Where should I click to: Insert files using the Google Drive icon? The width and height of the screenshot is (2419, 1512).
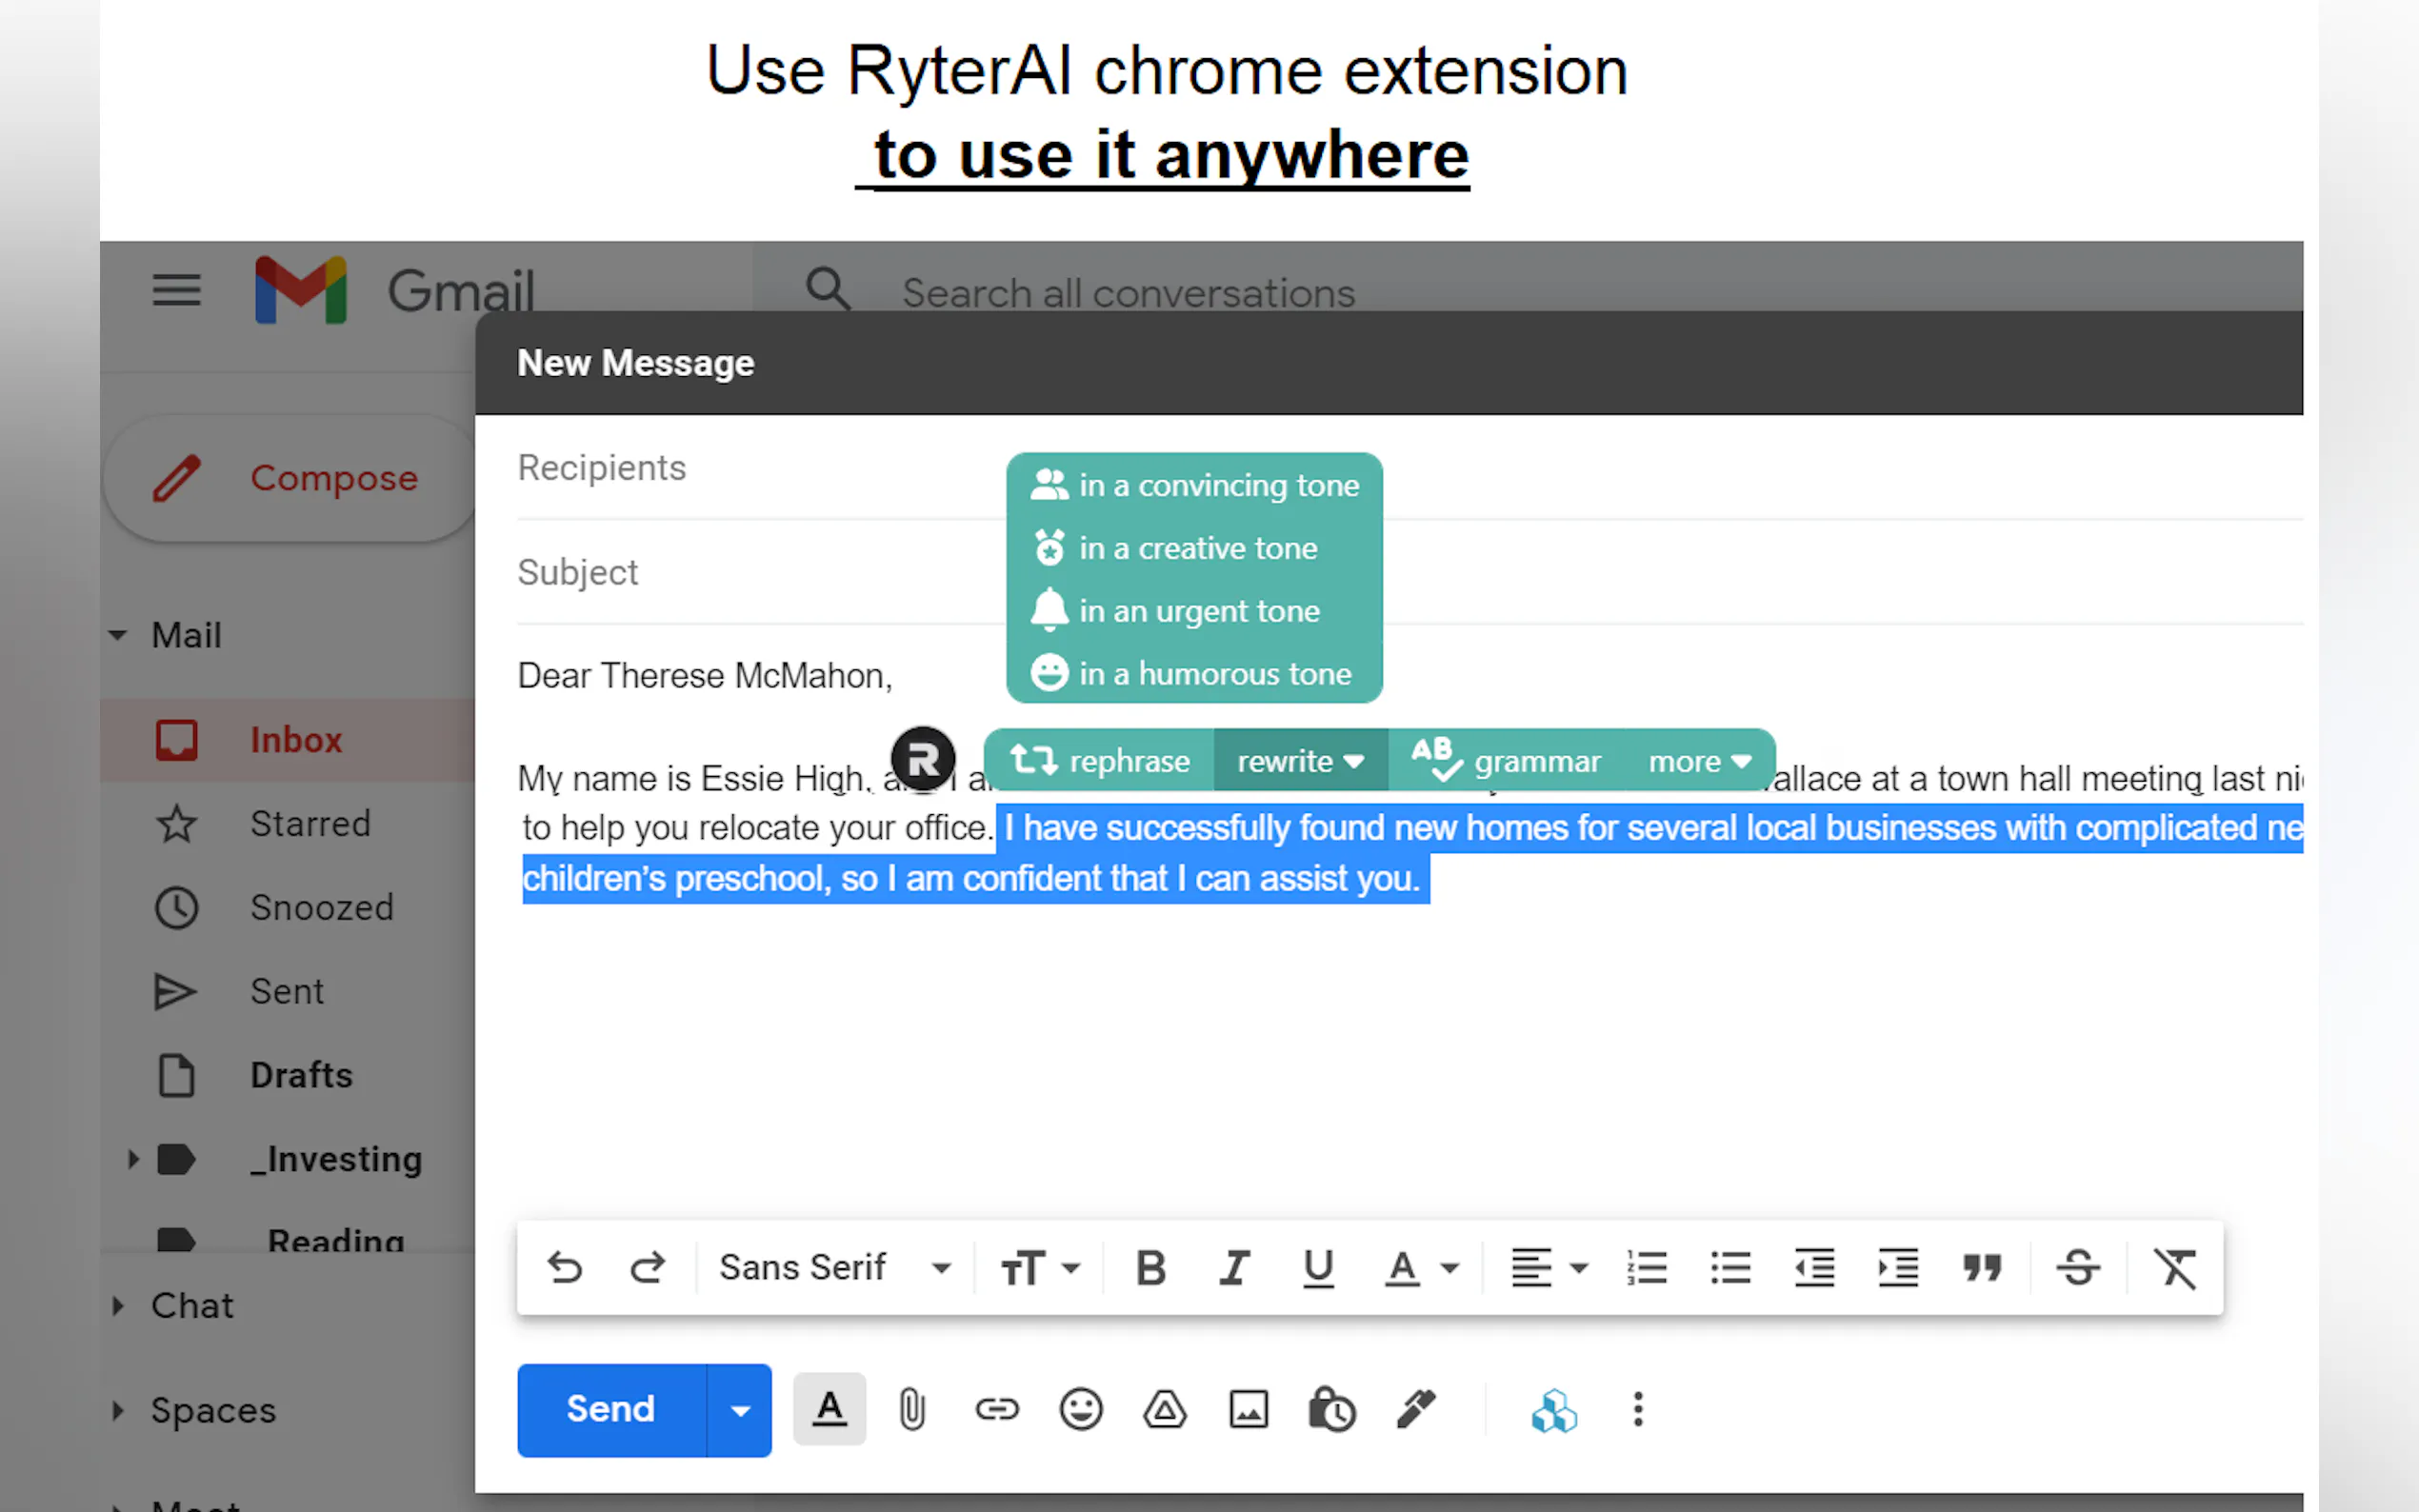(x=1164, y=1410)
